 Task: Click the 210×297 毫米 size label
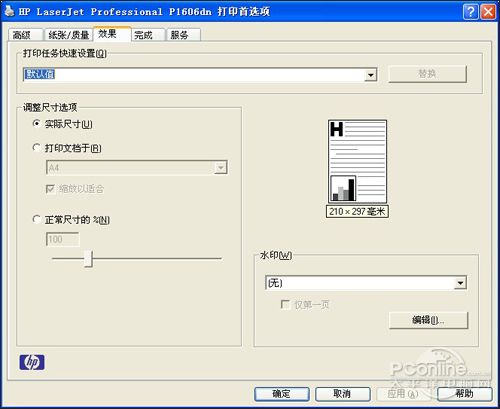point(357,211)
